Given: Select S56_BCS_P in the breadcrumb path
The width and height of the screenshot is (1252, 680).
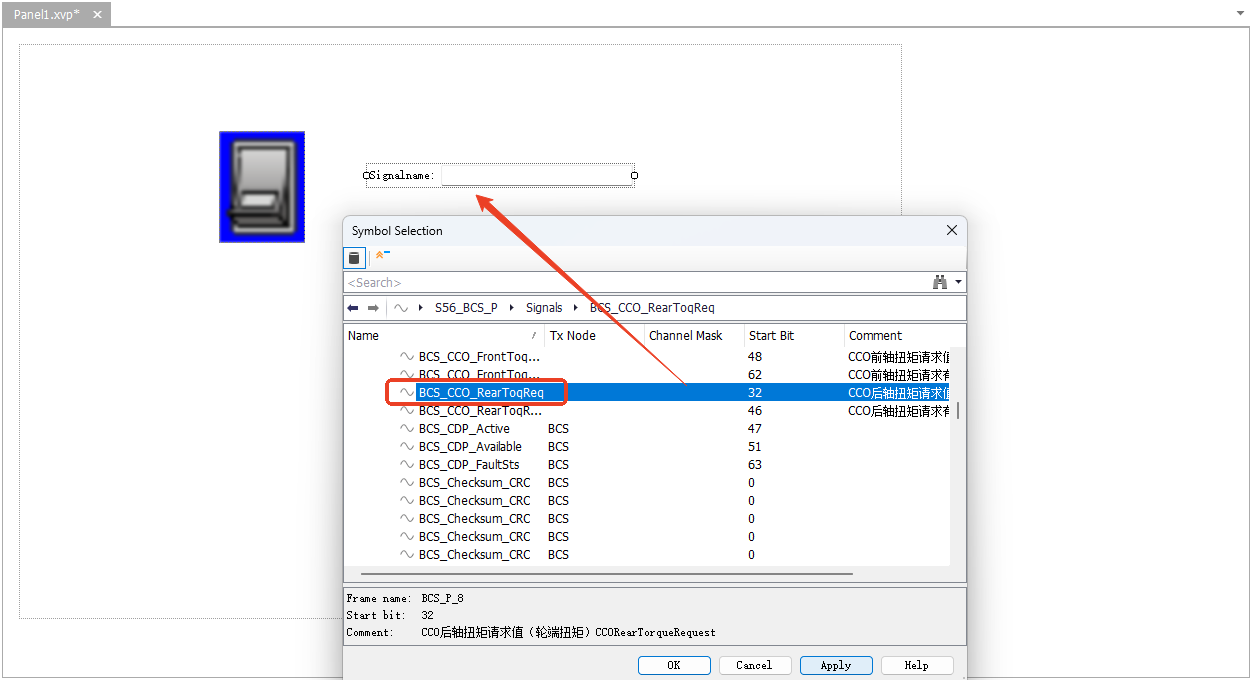Looking at the screenshot, I should (x=466, y=308).
